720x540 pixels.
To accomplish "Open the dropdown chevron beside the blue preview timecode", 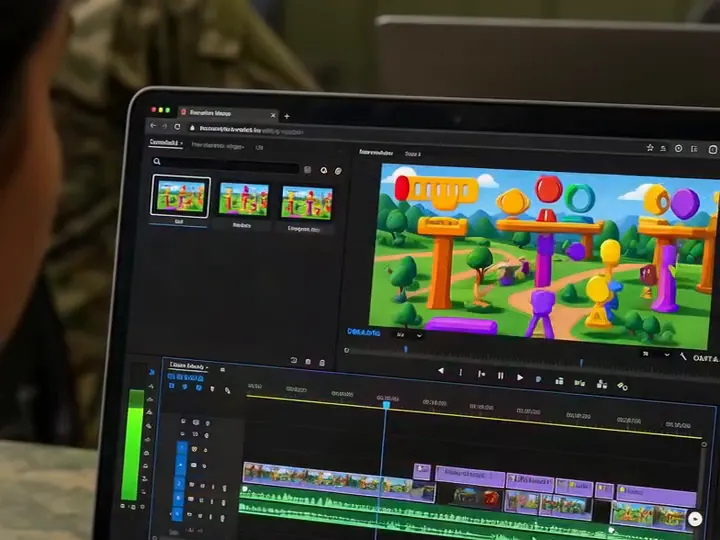I will click(x=419, y=335).
